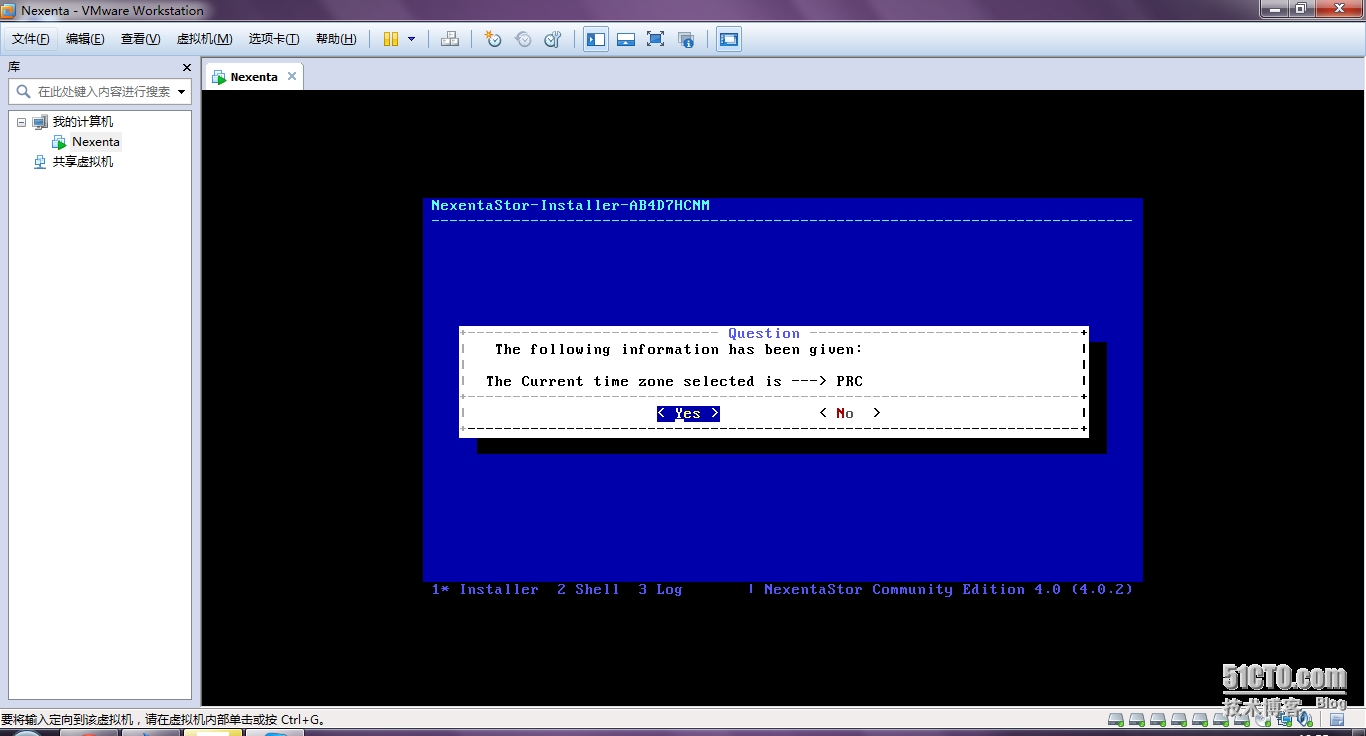Open the snapshot manager
The image size is (1366, 736).
point(553,39)
